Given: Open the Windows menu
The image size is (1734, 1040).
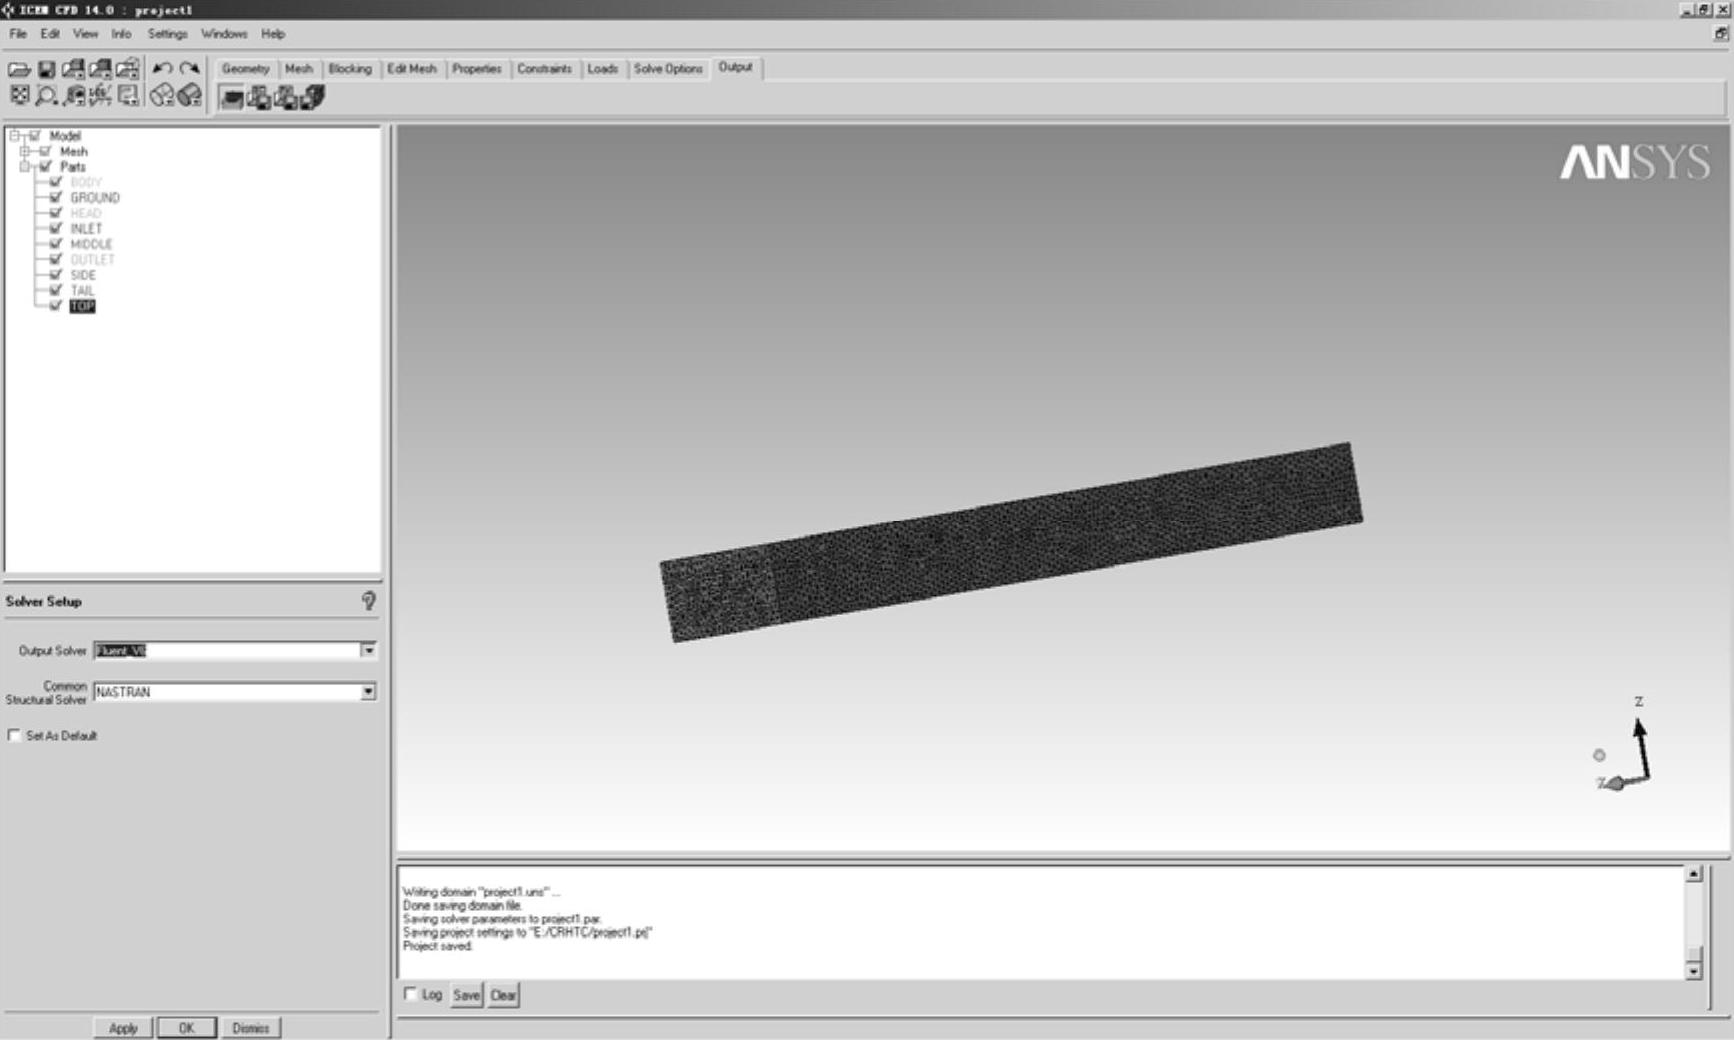Looking at the screenshot, I should 224,34.
